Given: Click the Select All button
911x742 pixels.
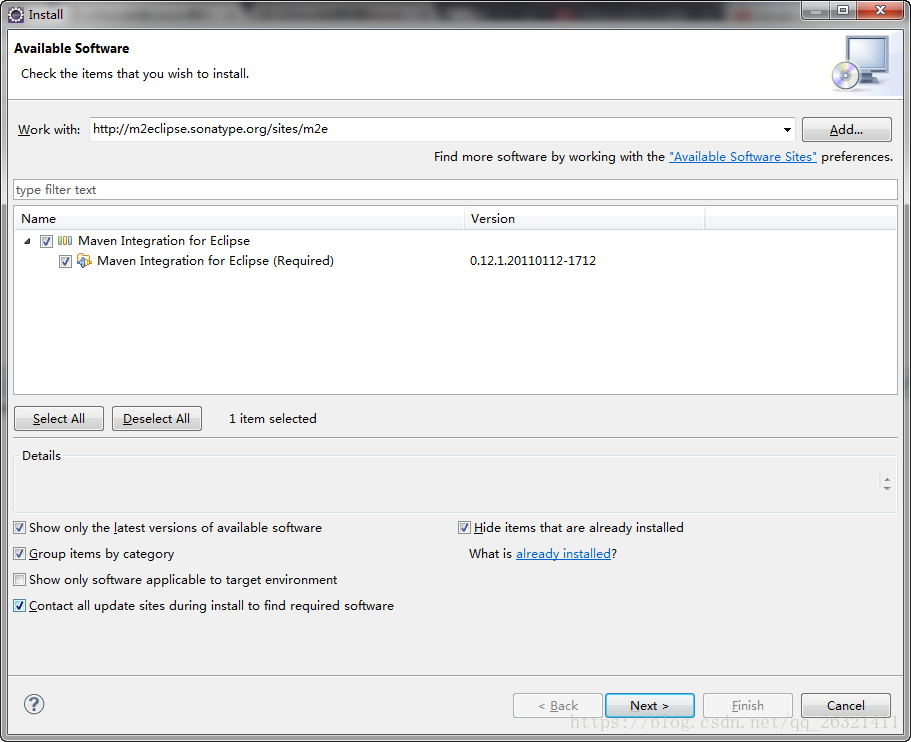Looking at the screenshot, I should click(59, 418).
